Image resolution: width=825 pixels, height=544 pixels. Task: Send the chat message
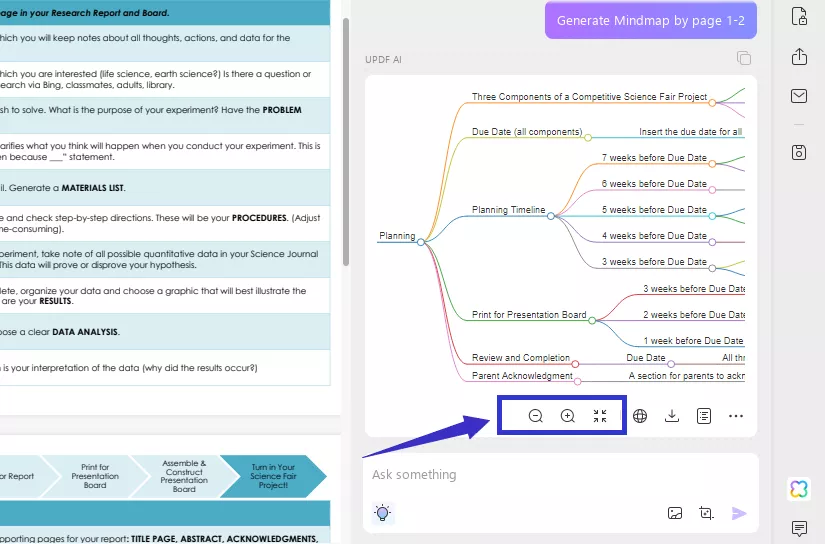coord(739,513)
